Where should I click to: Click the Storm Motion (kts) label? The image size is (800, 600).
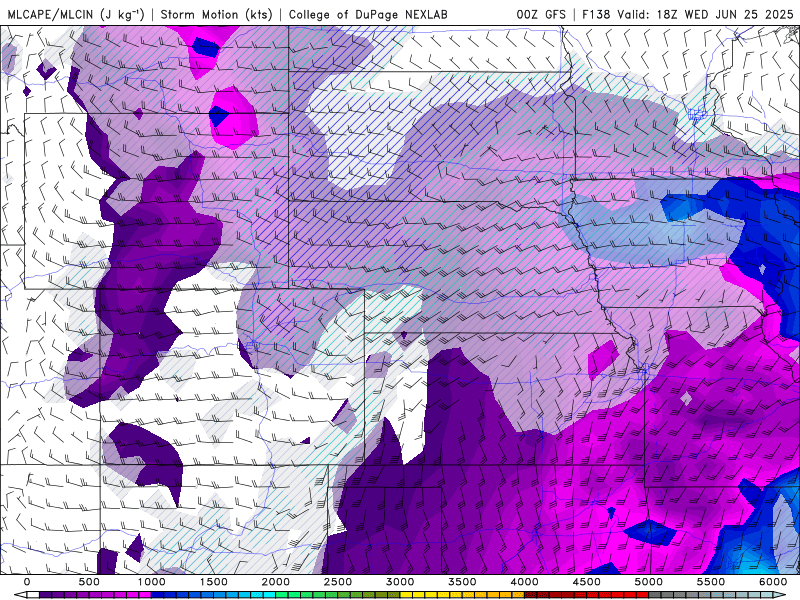click(217, 14)
